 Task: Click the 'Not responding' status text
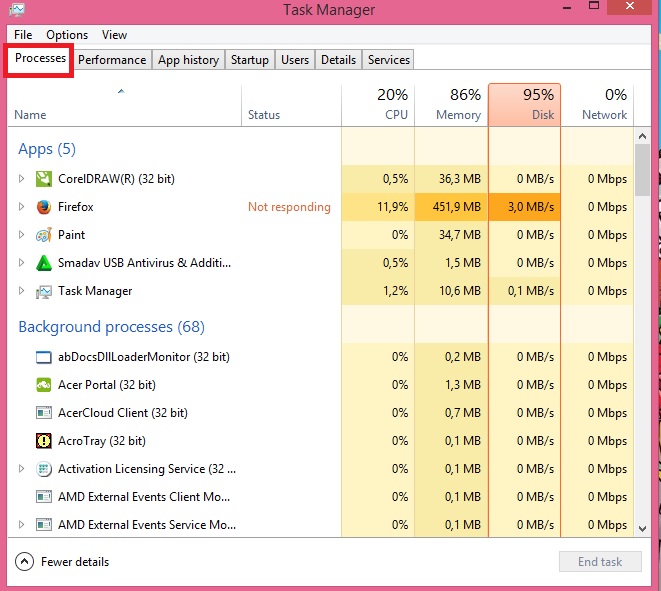[289, 207]
